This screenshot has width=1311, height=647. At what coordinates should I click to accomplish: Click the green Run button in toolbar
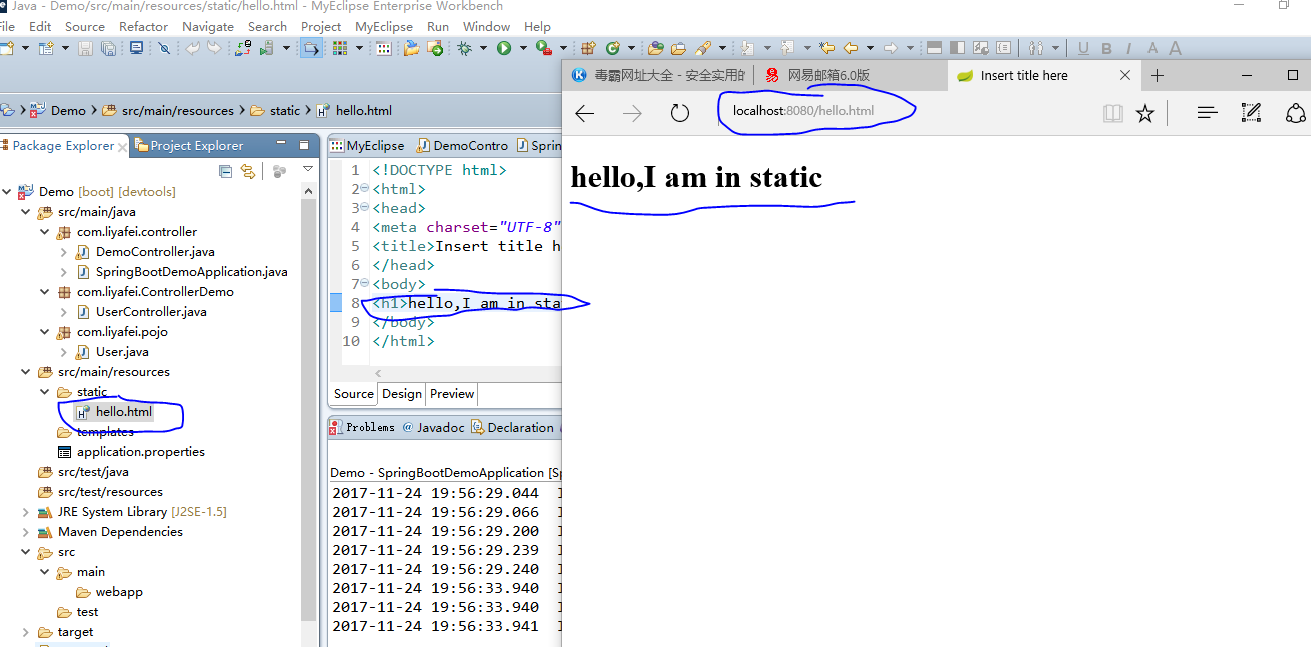(x=504, y=48)
